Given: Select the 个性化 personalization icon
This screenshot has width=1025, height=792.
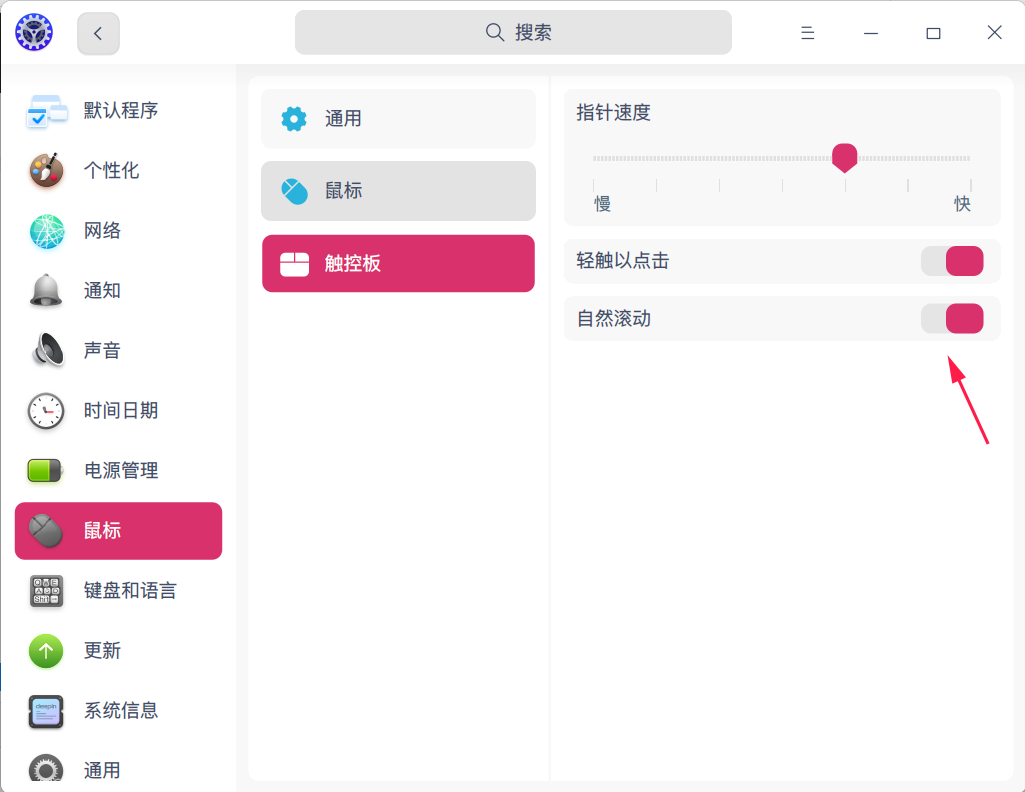Looking at the screenshot, I should point(44,170).
